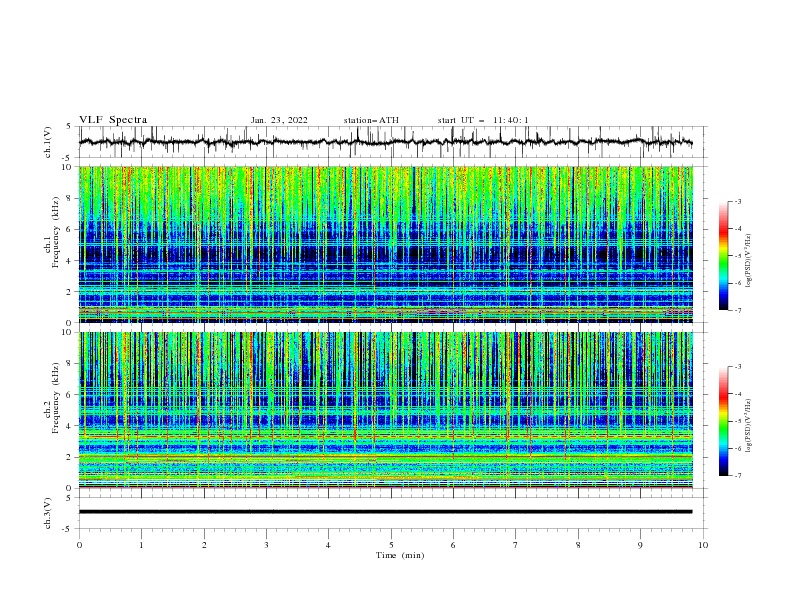
Task: Click the upper color bar's log(PSD) units label
Action: [749, 261]
